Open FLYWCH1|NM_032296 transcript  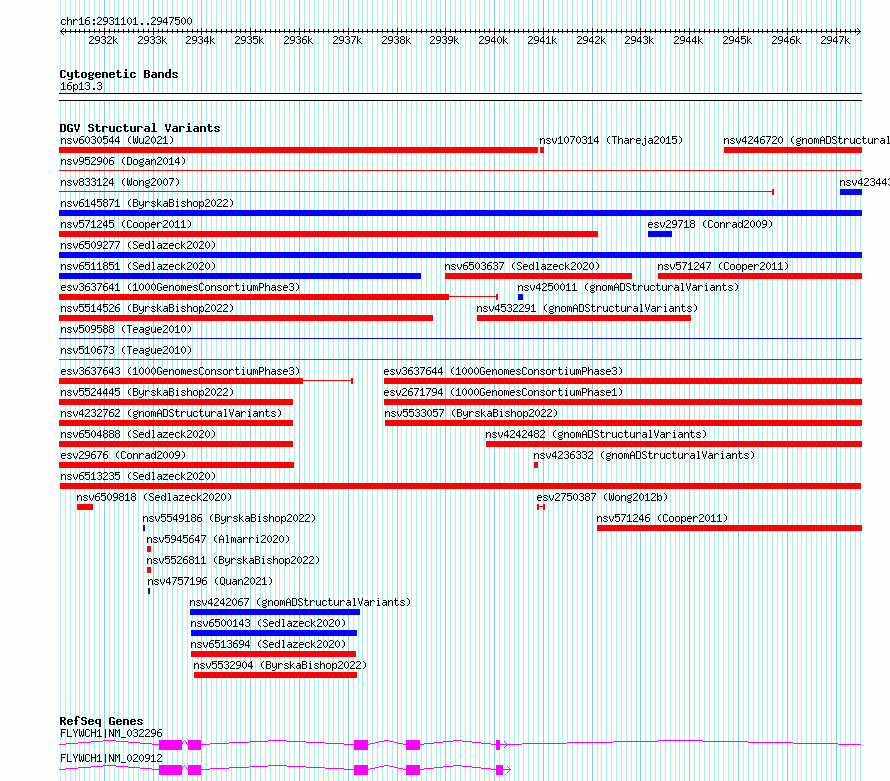[111, 733]
